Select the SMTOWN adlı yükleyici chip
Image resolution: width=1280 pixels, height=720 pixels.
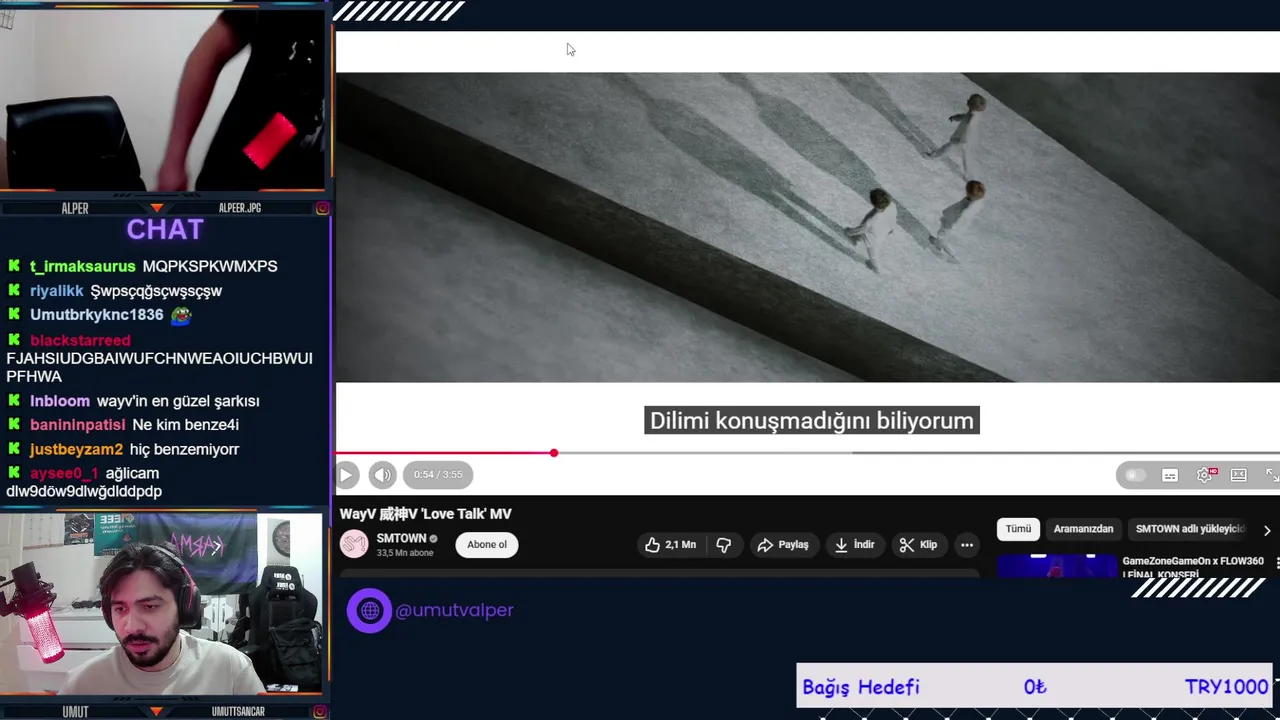1190,529
